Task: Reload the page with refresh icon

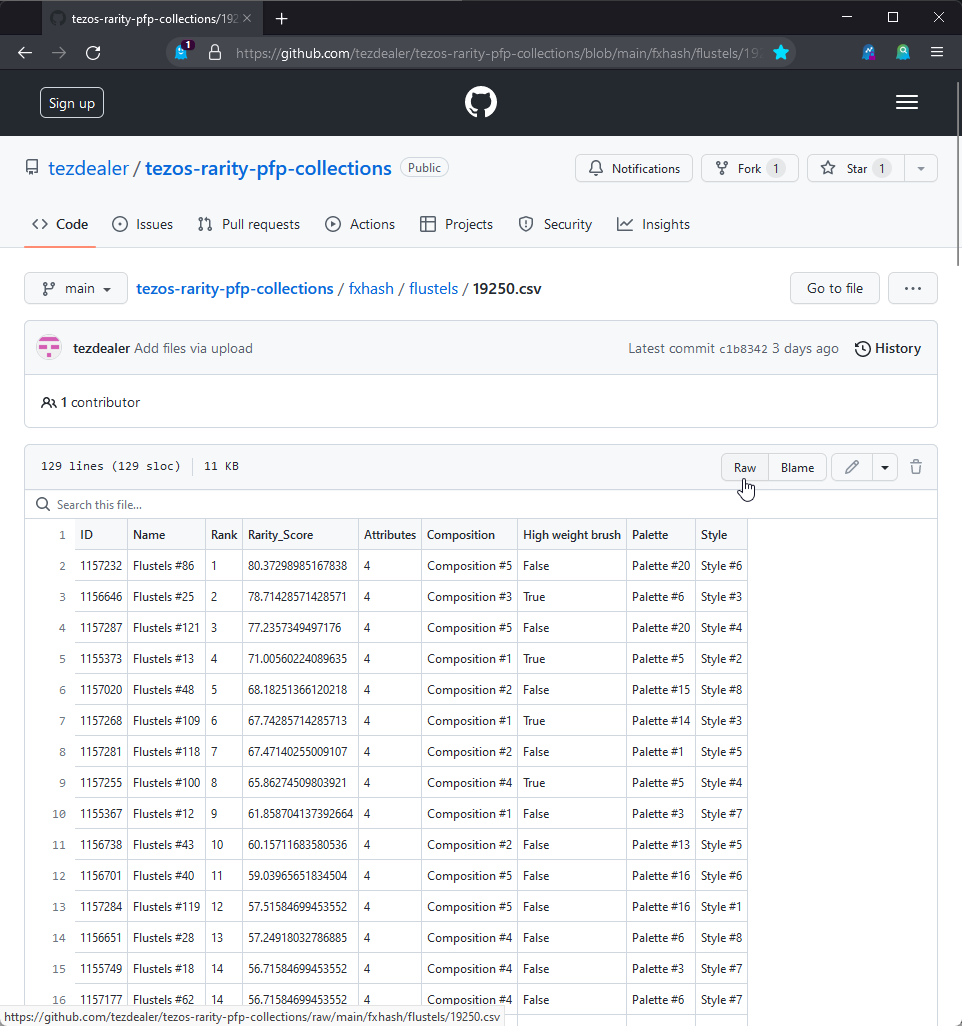Action: 93,52
